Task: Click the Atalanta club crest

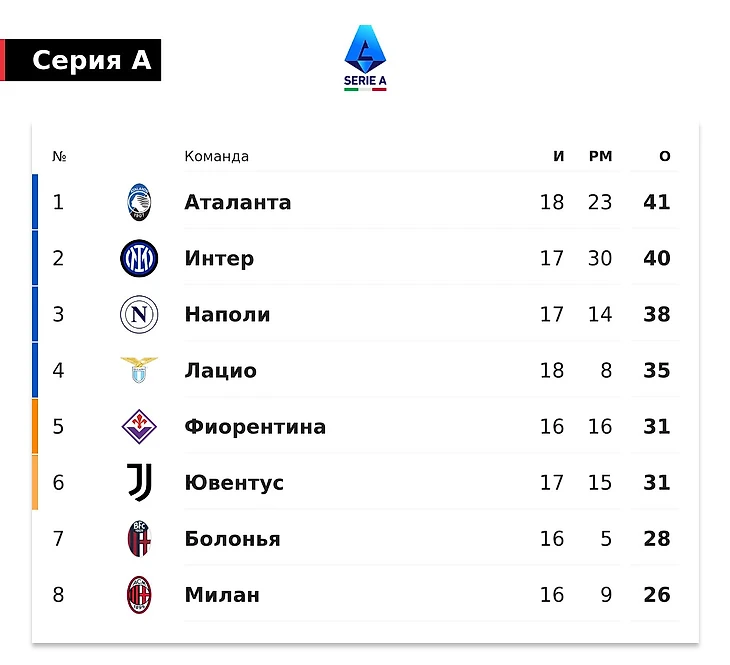Action: coord(139,202)
